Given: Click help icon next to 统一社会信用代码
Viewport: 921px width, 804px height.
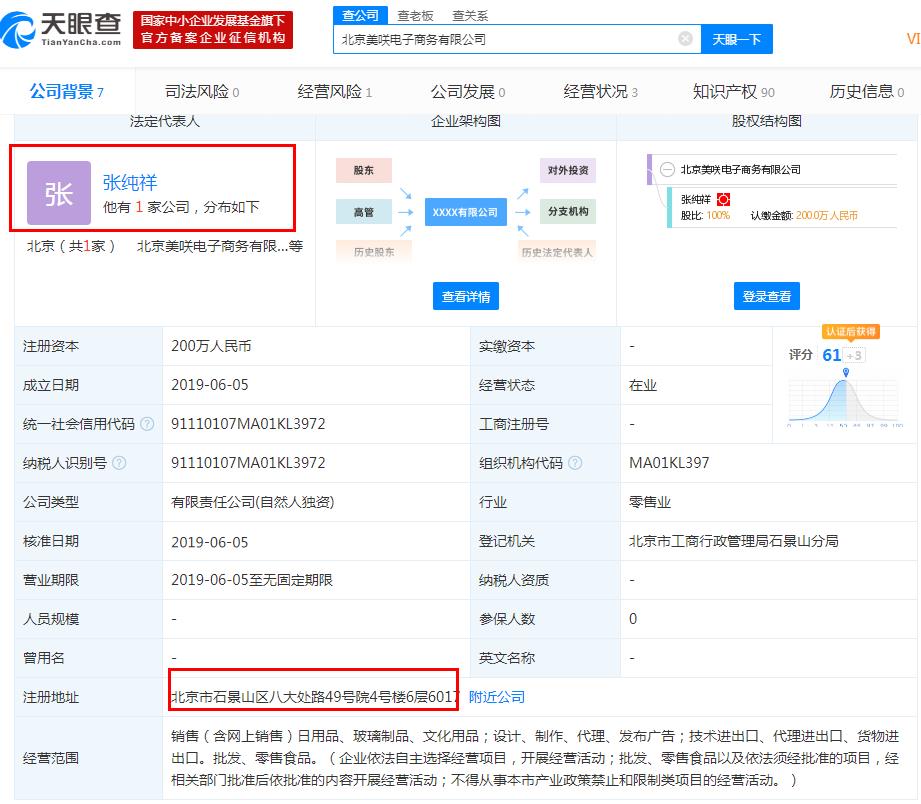Looking at the screenshot, I should point(148,424).
